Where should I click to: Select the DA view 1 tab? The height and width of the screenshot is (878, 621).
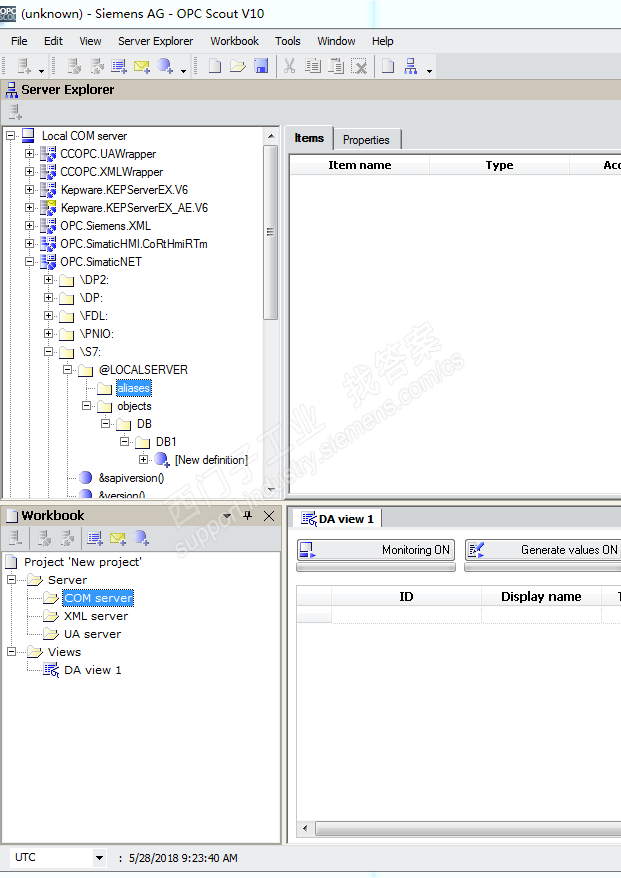[338, 519]
